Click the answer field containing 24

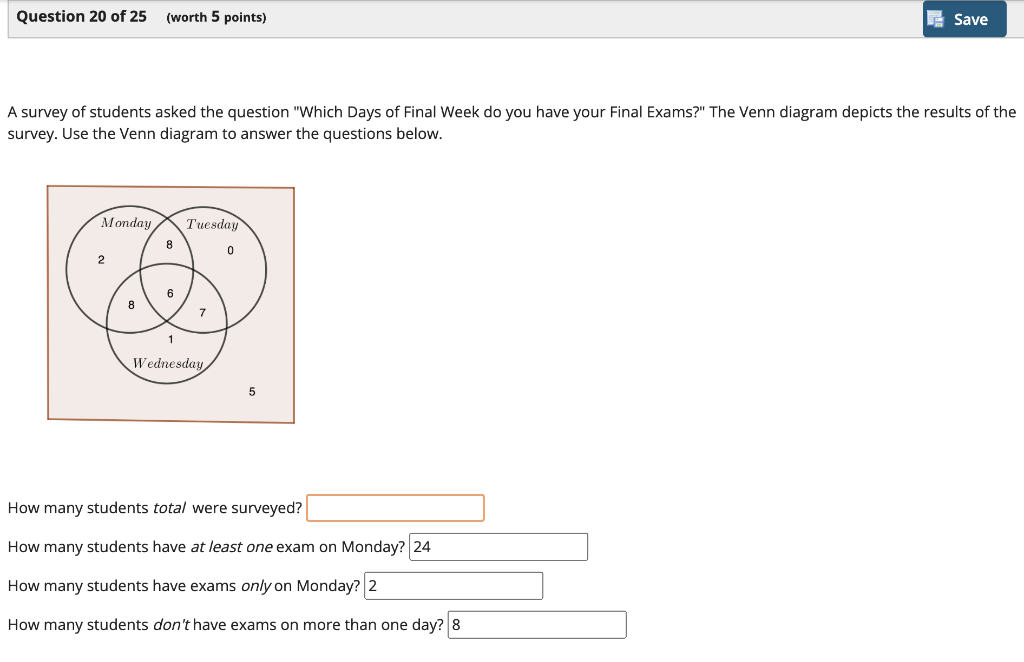[497, 546]
